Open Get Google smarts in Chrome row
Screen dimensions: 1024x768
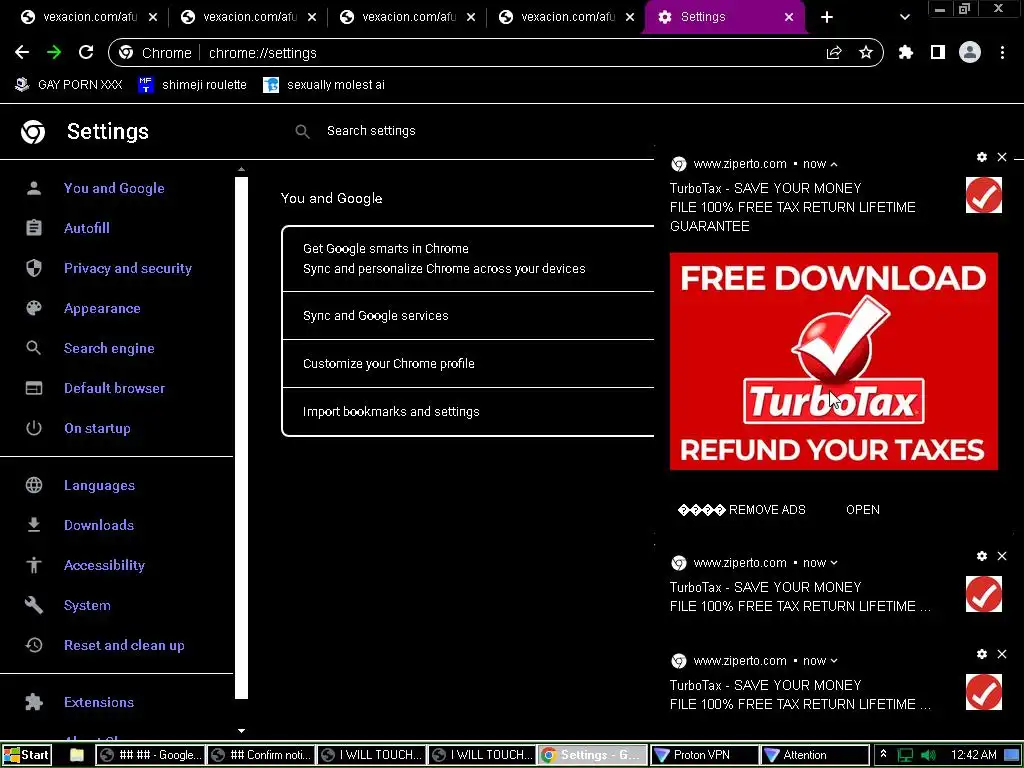click(468, 259)
